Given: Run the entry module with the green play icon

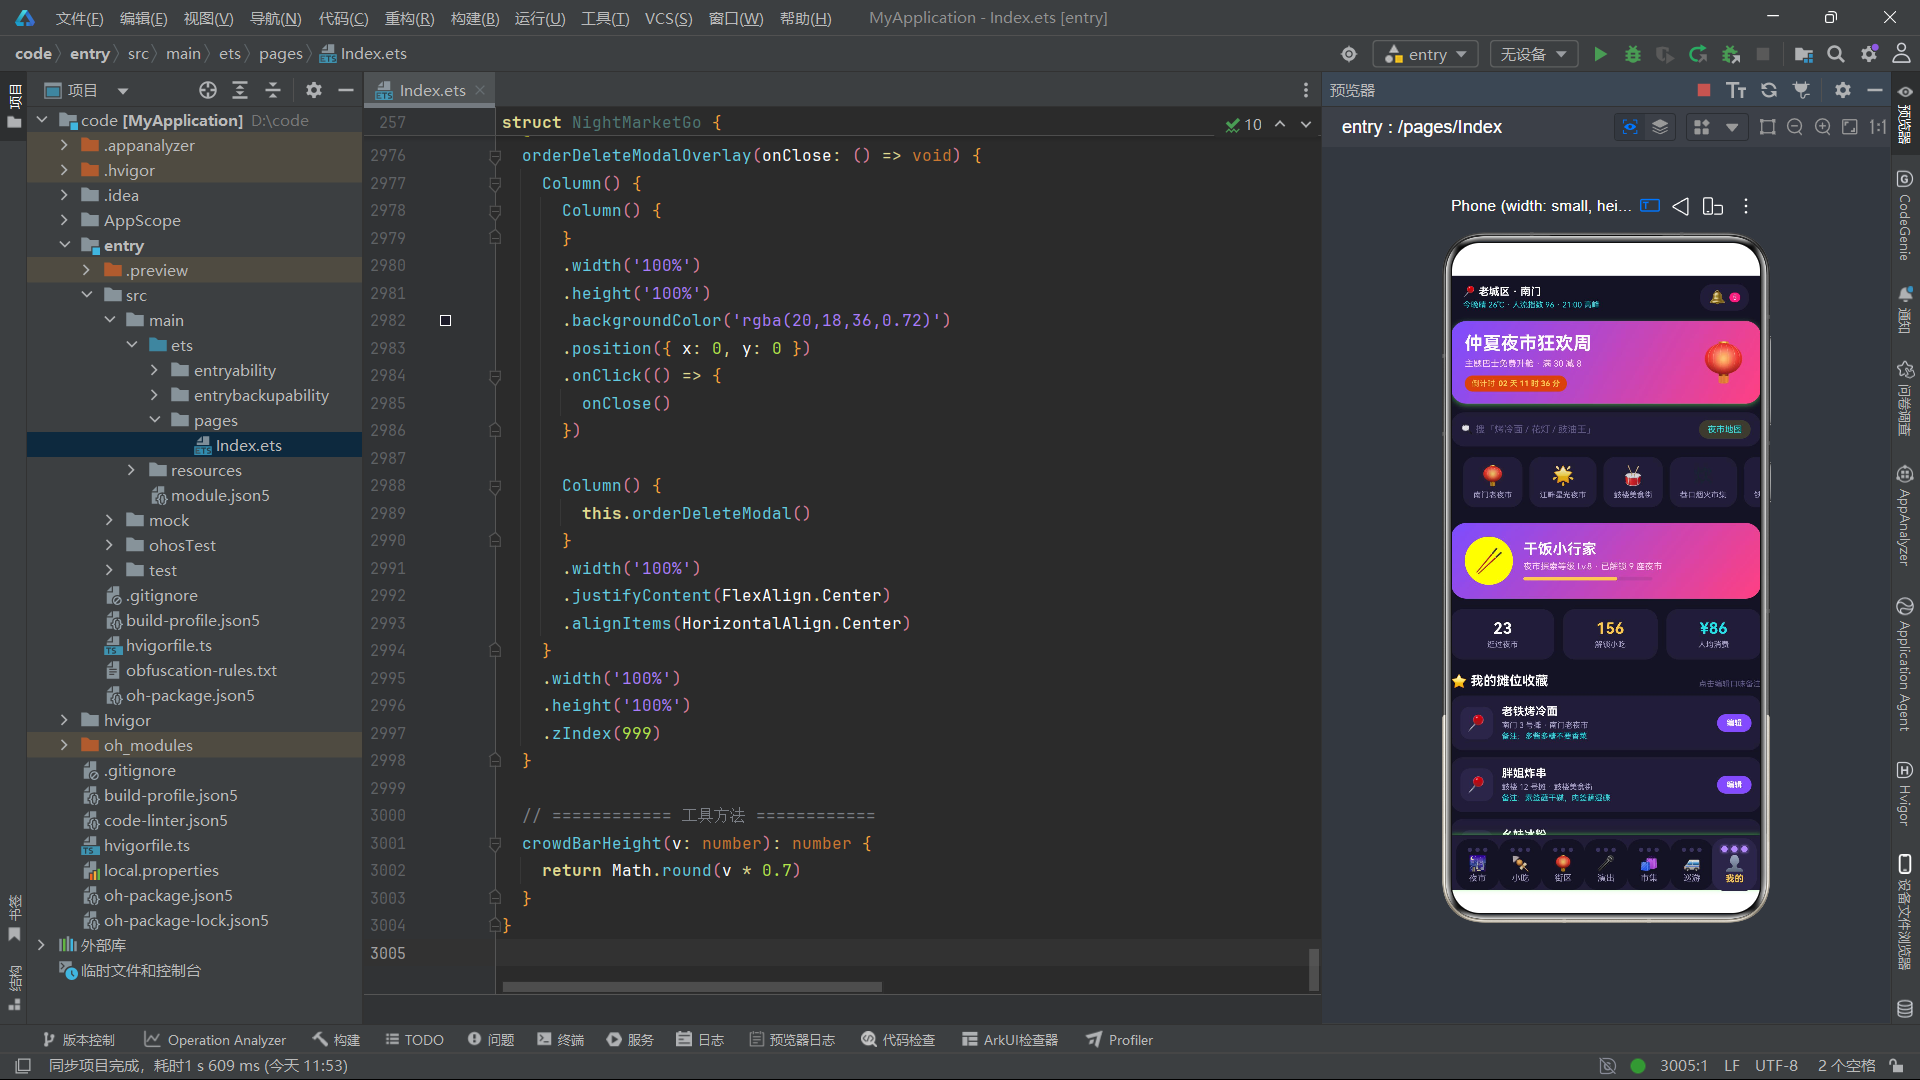Looking at the screenshot, I should pos(1600,54).
